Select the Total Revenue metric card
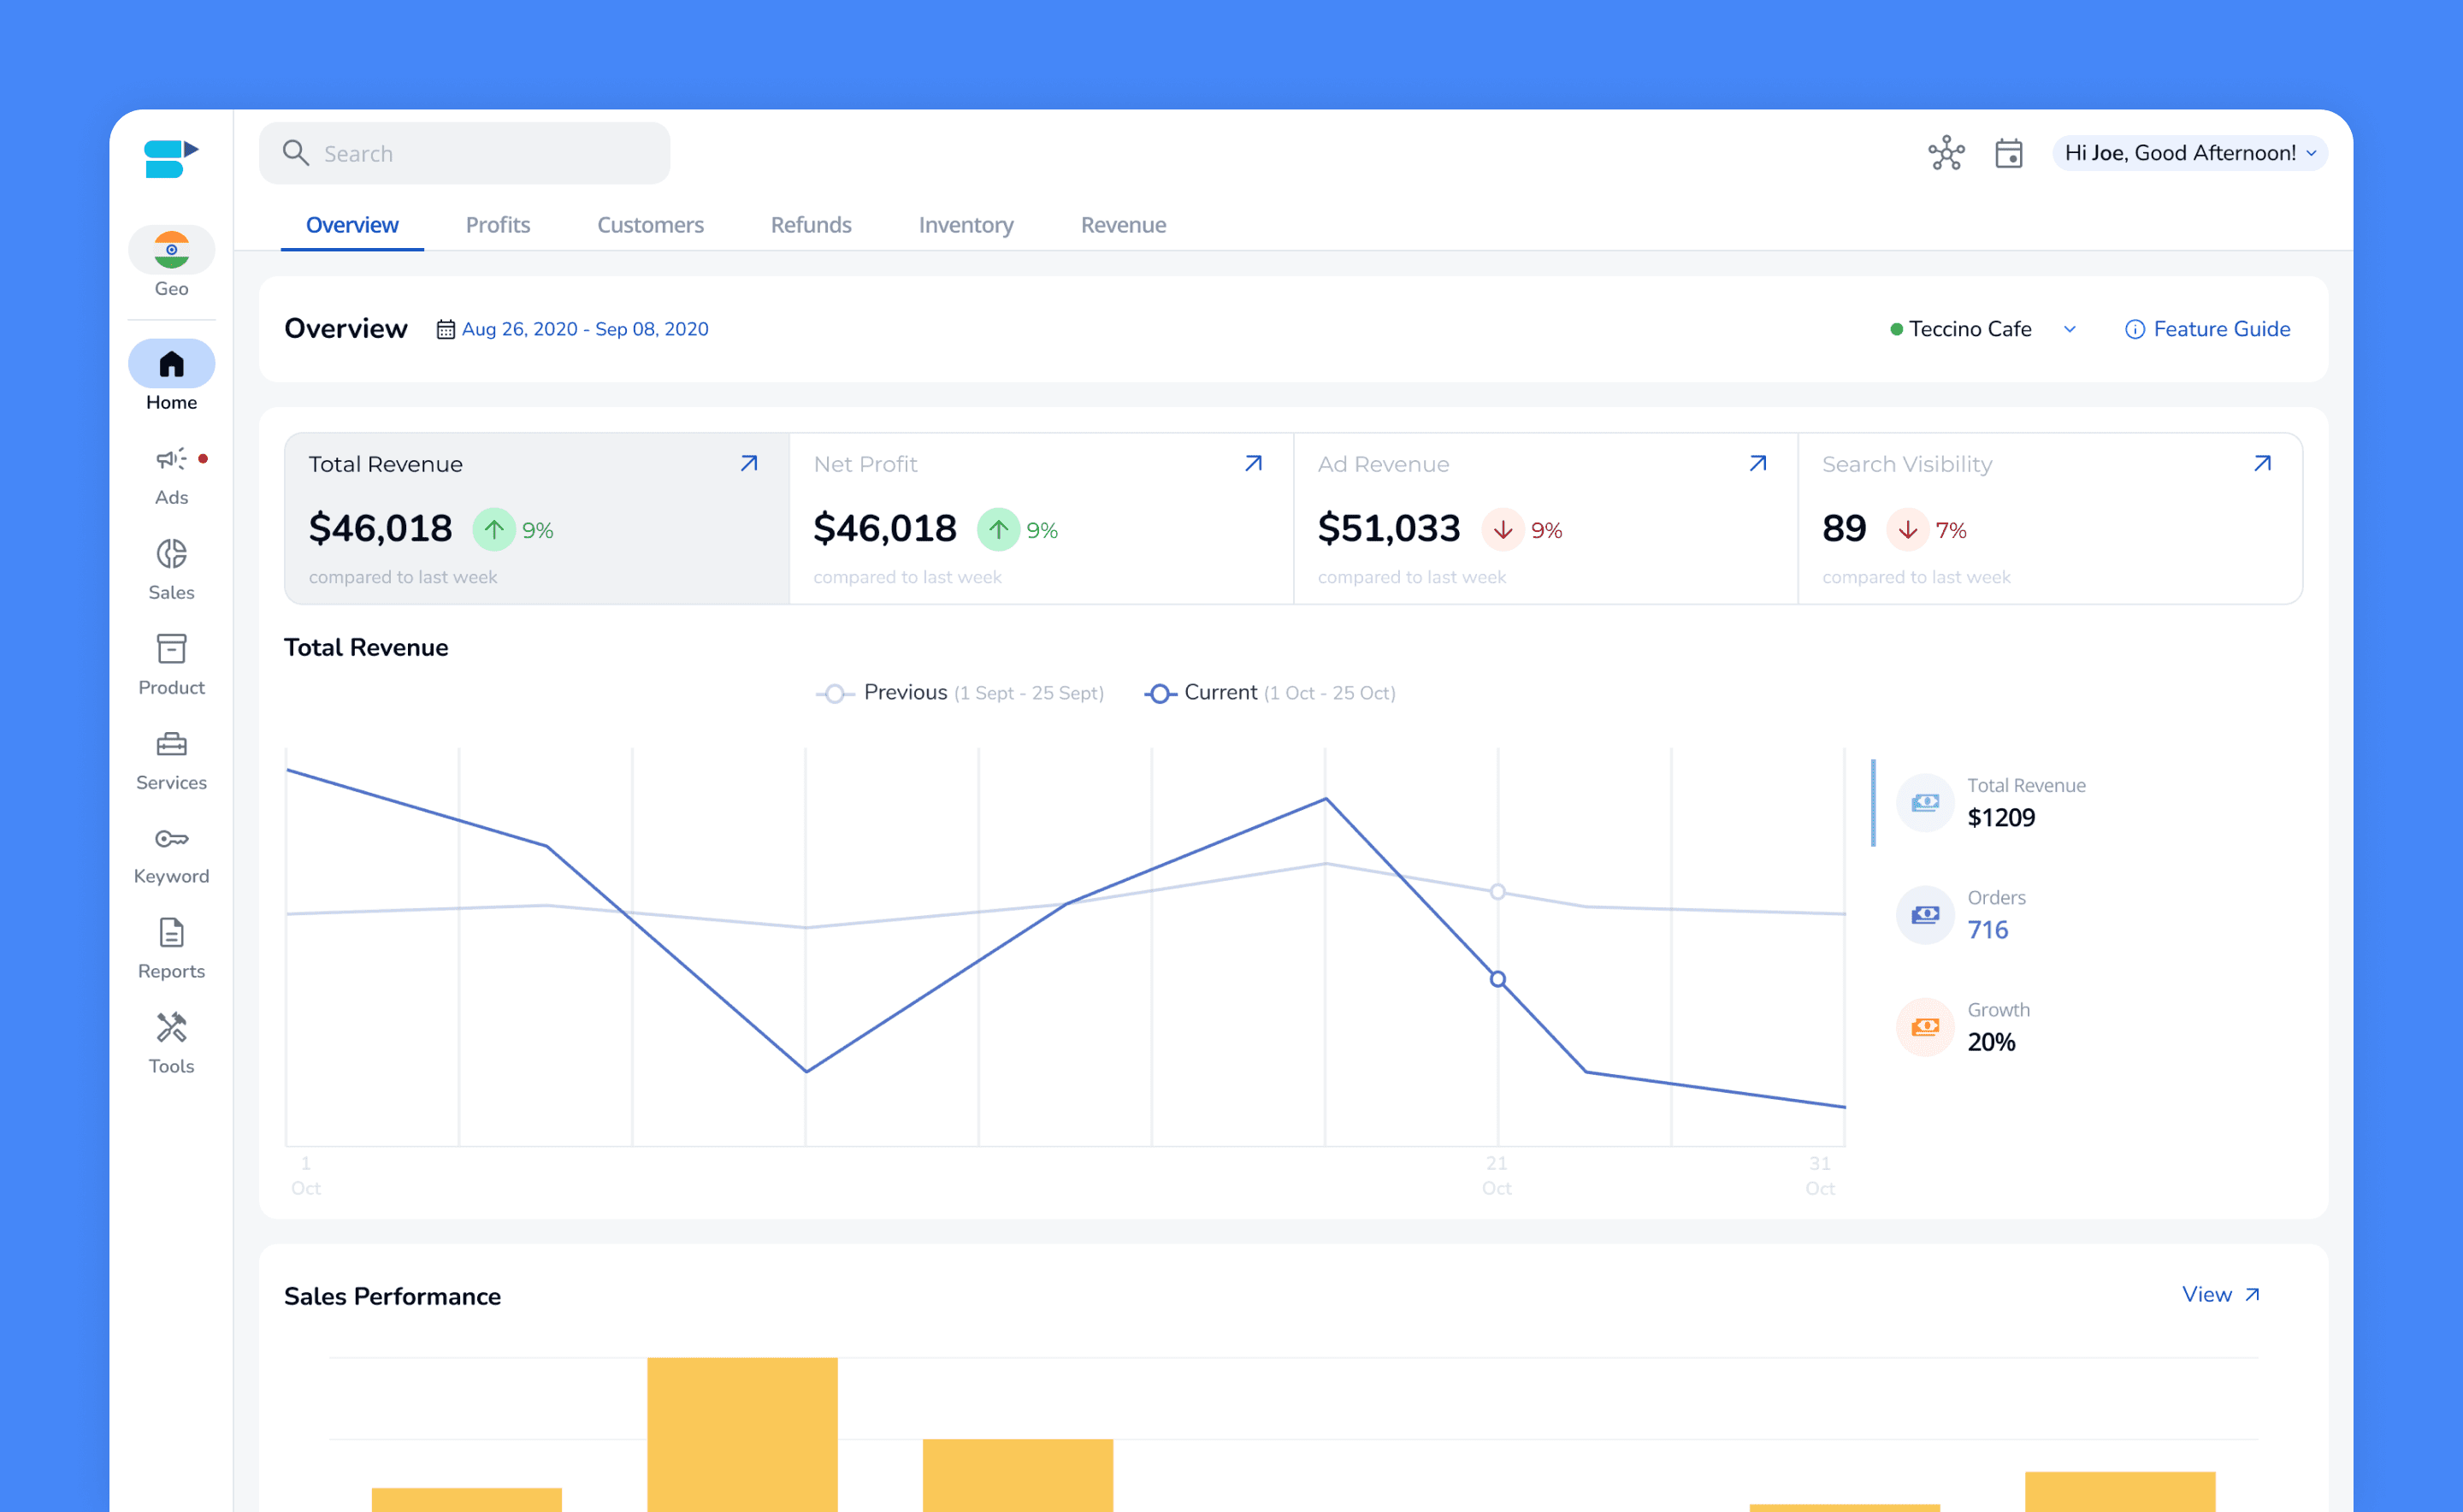This screenshot has height=1512, width=2463. 537,518
